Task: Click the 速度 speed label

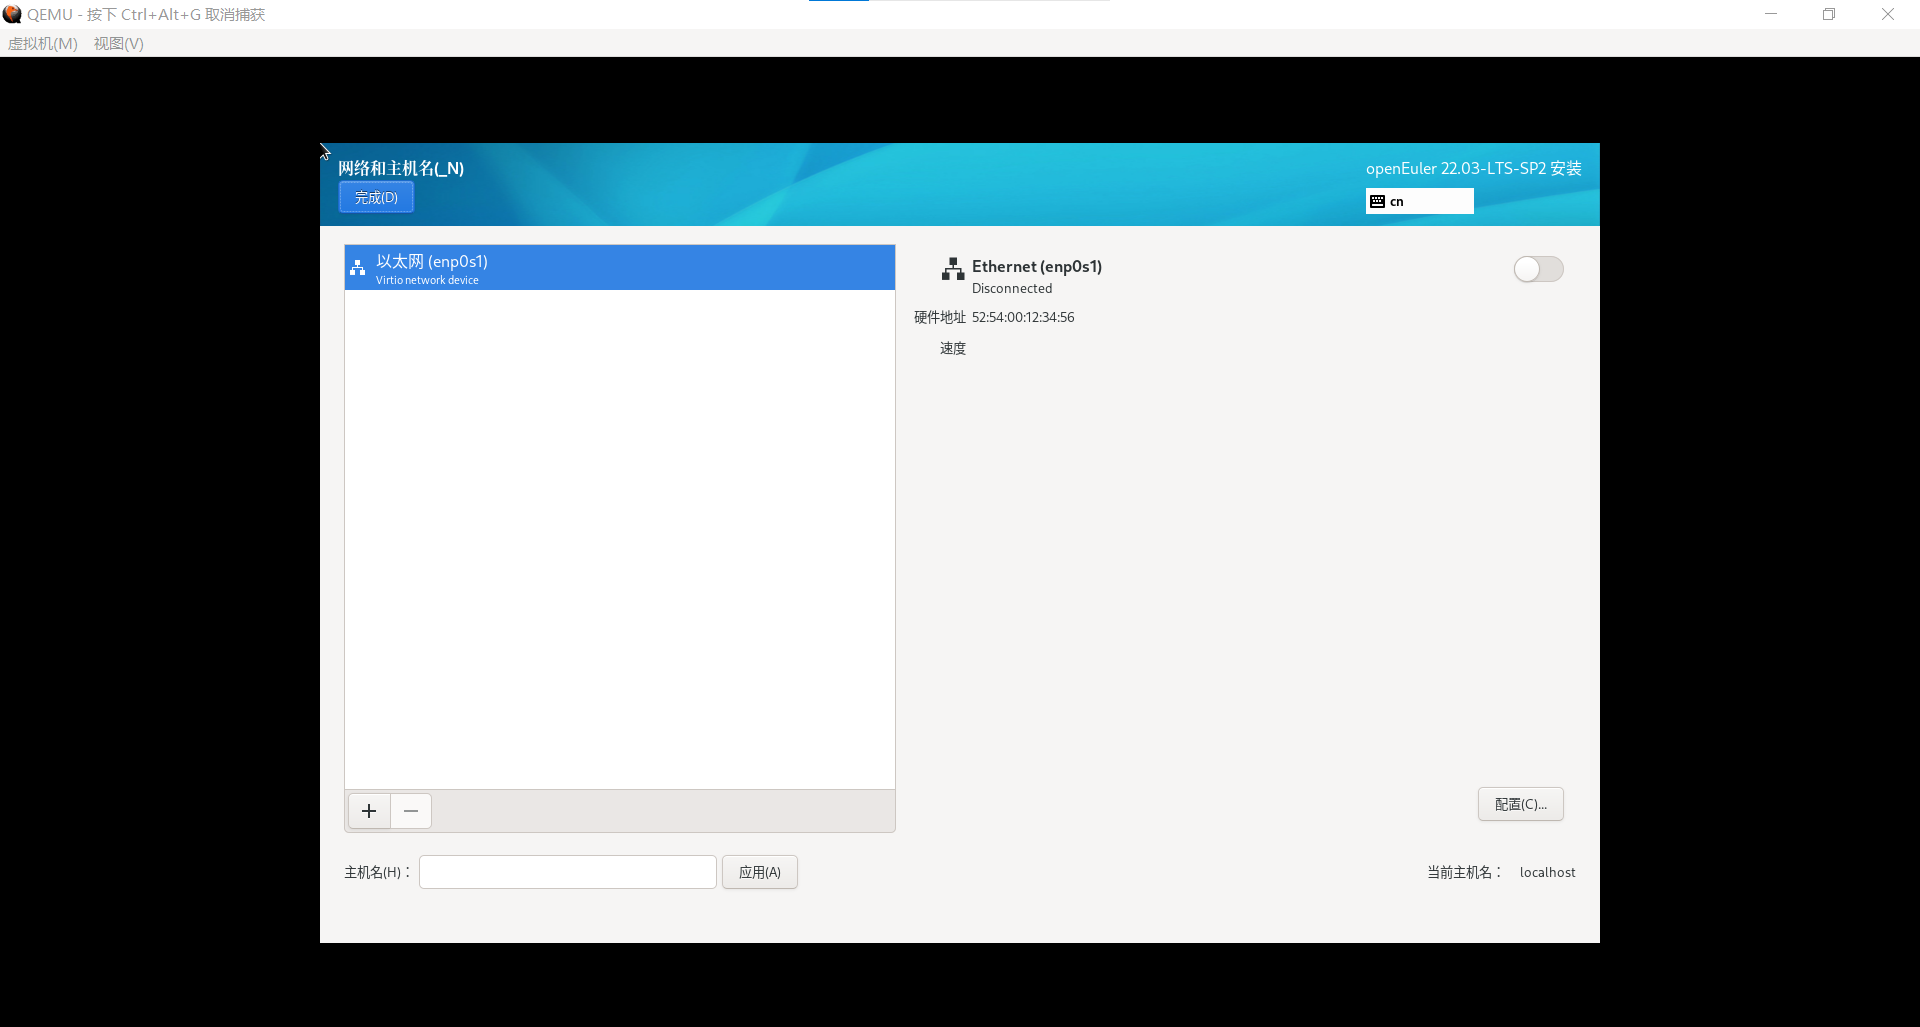Action: tap(953, 348)
